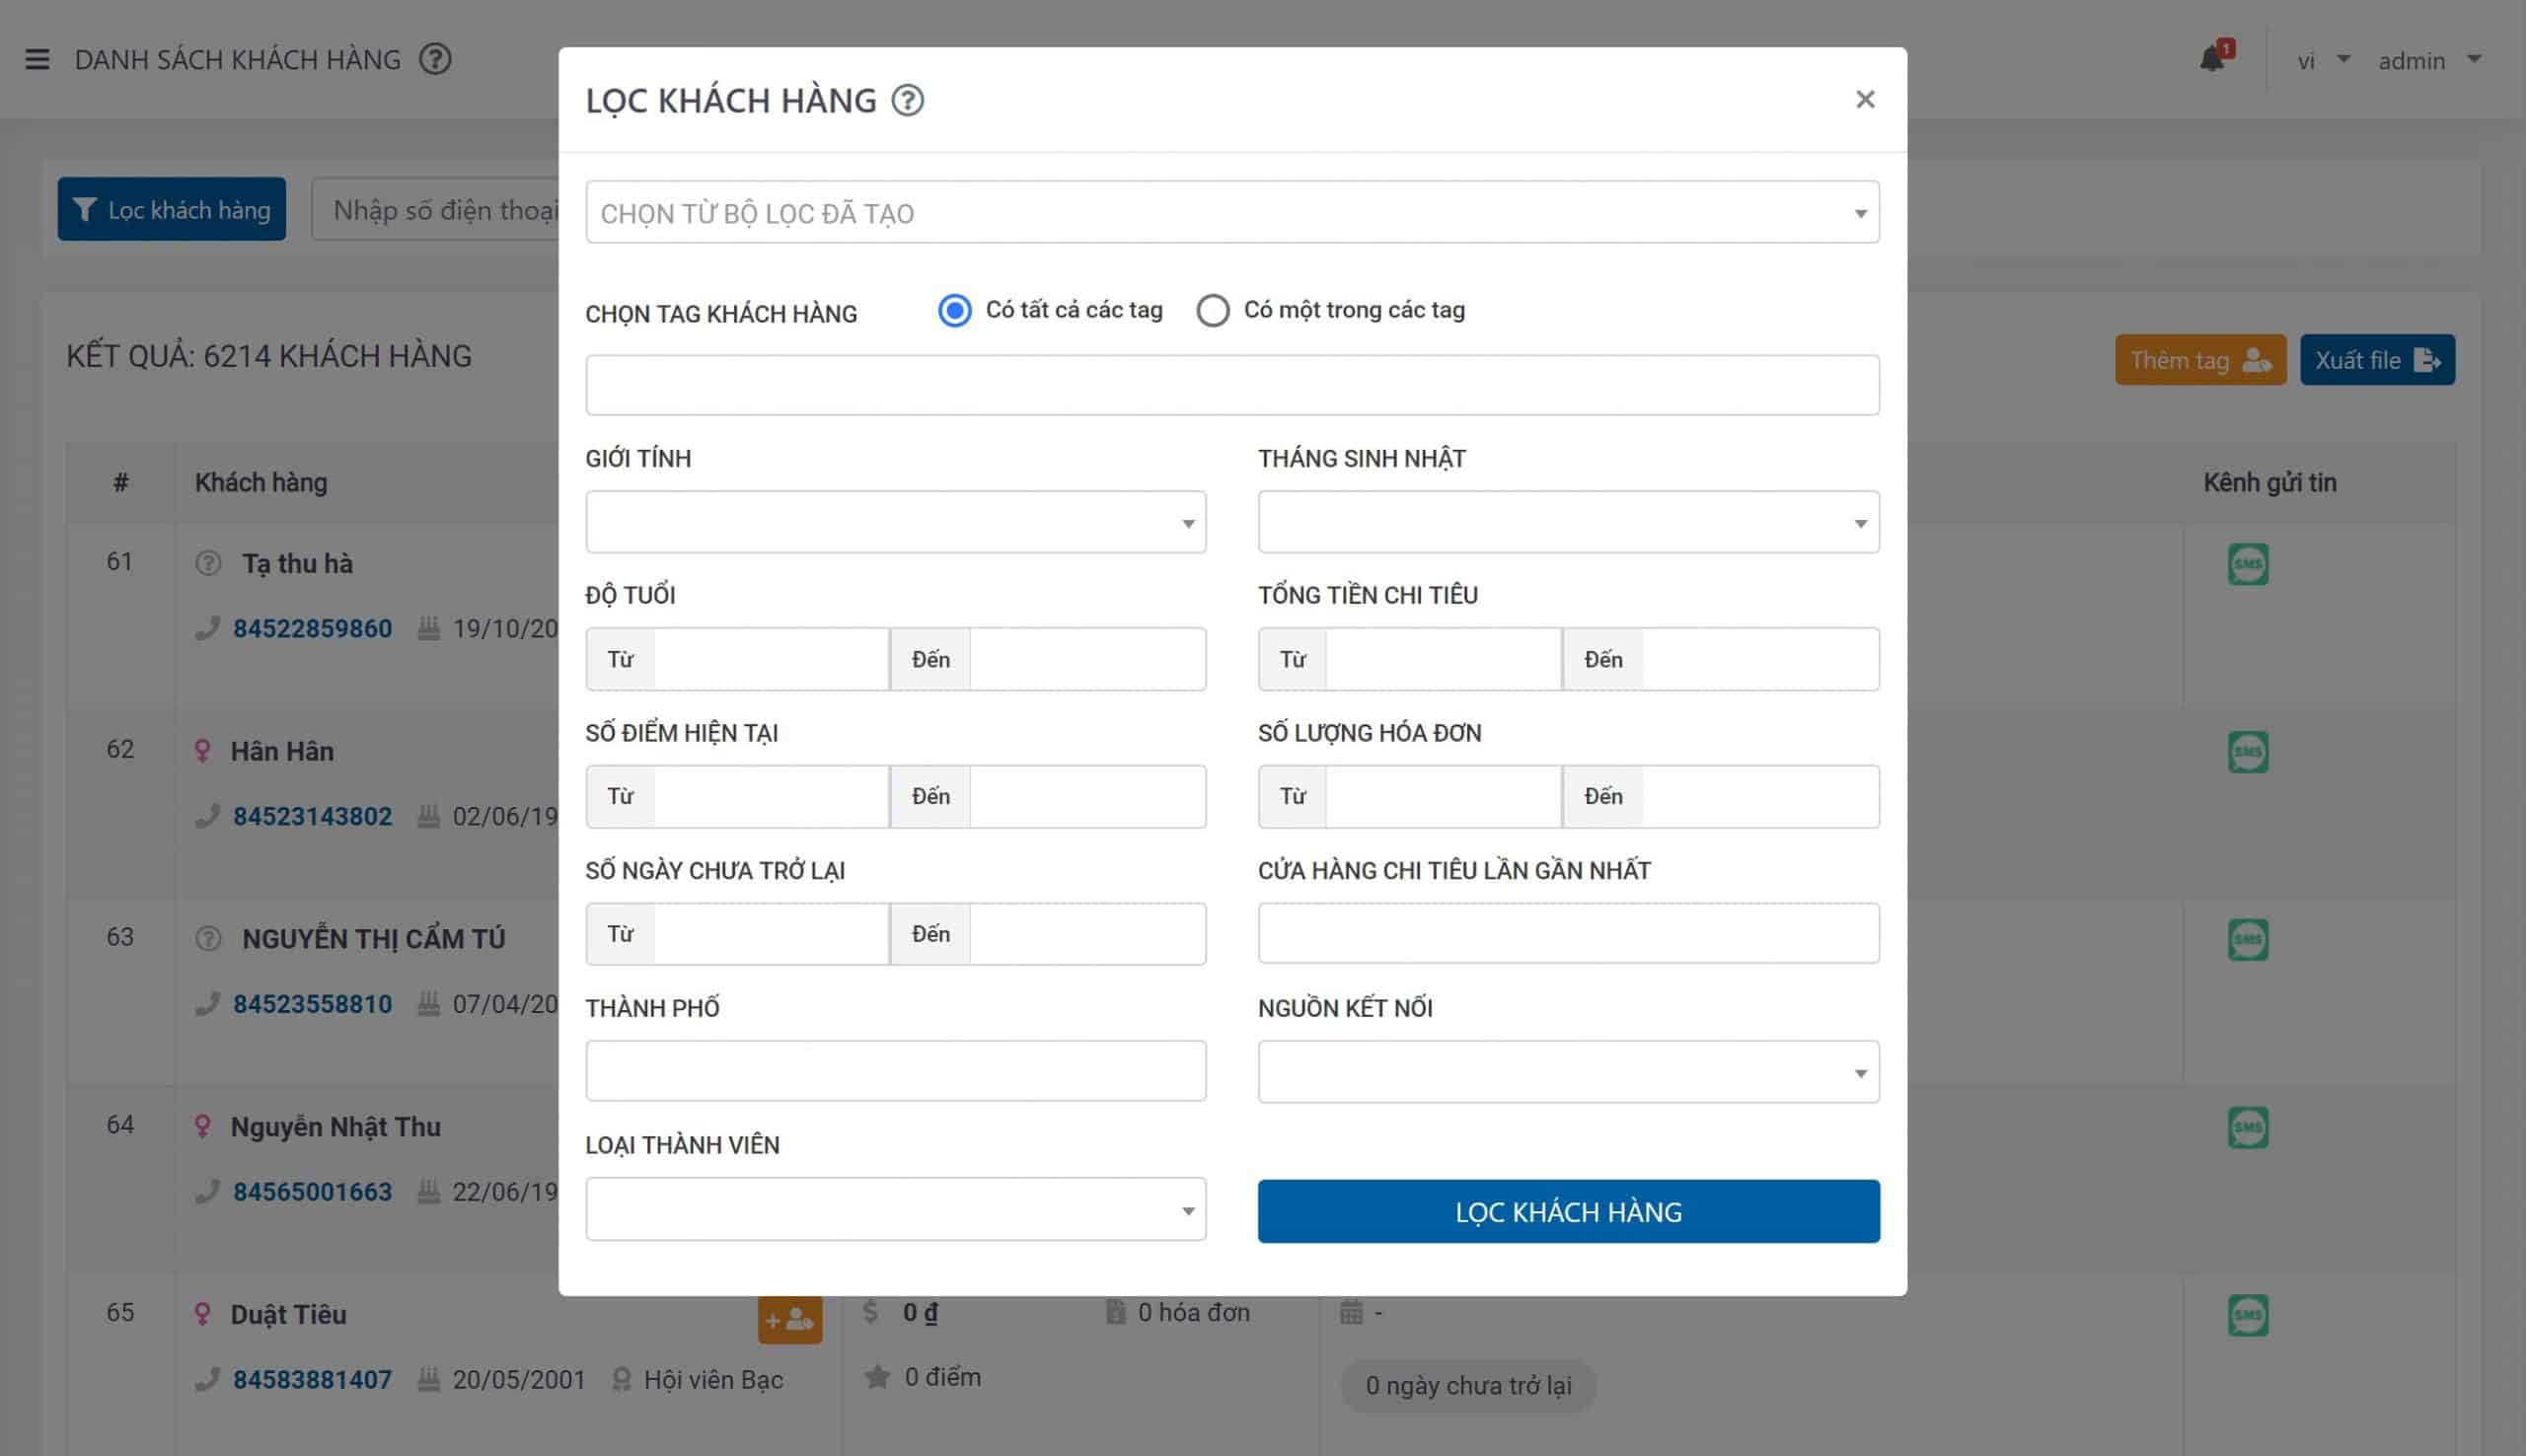The image size is (2526, 1456).
Task: Focus ĐỘ TUỔI 'Đến' field
Action: (x=1088, y=659)
